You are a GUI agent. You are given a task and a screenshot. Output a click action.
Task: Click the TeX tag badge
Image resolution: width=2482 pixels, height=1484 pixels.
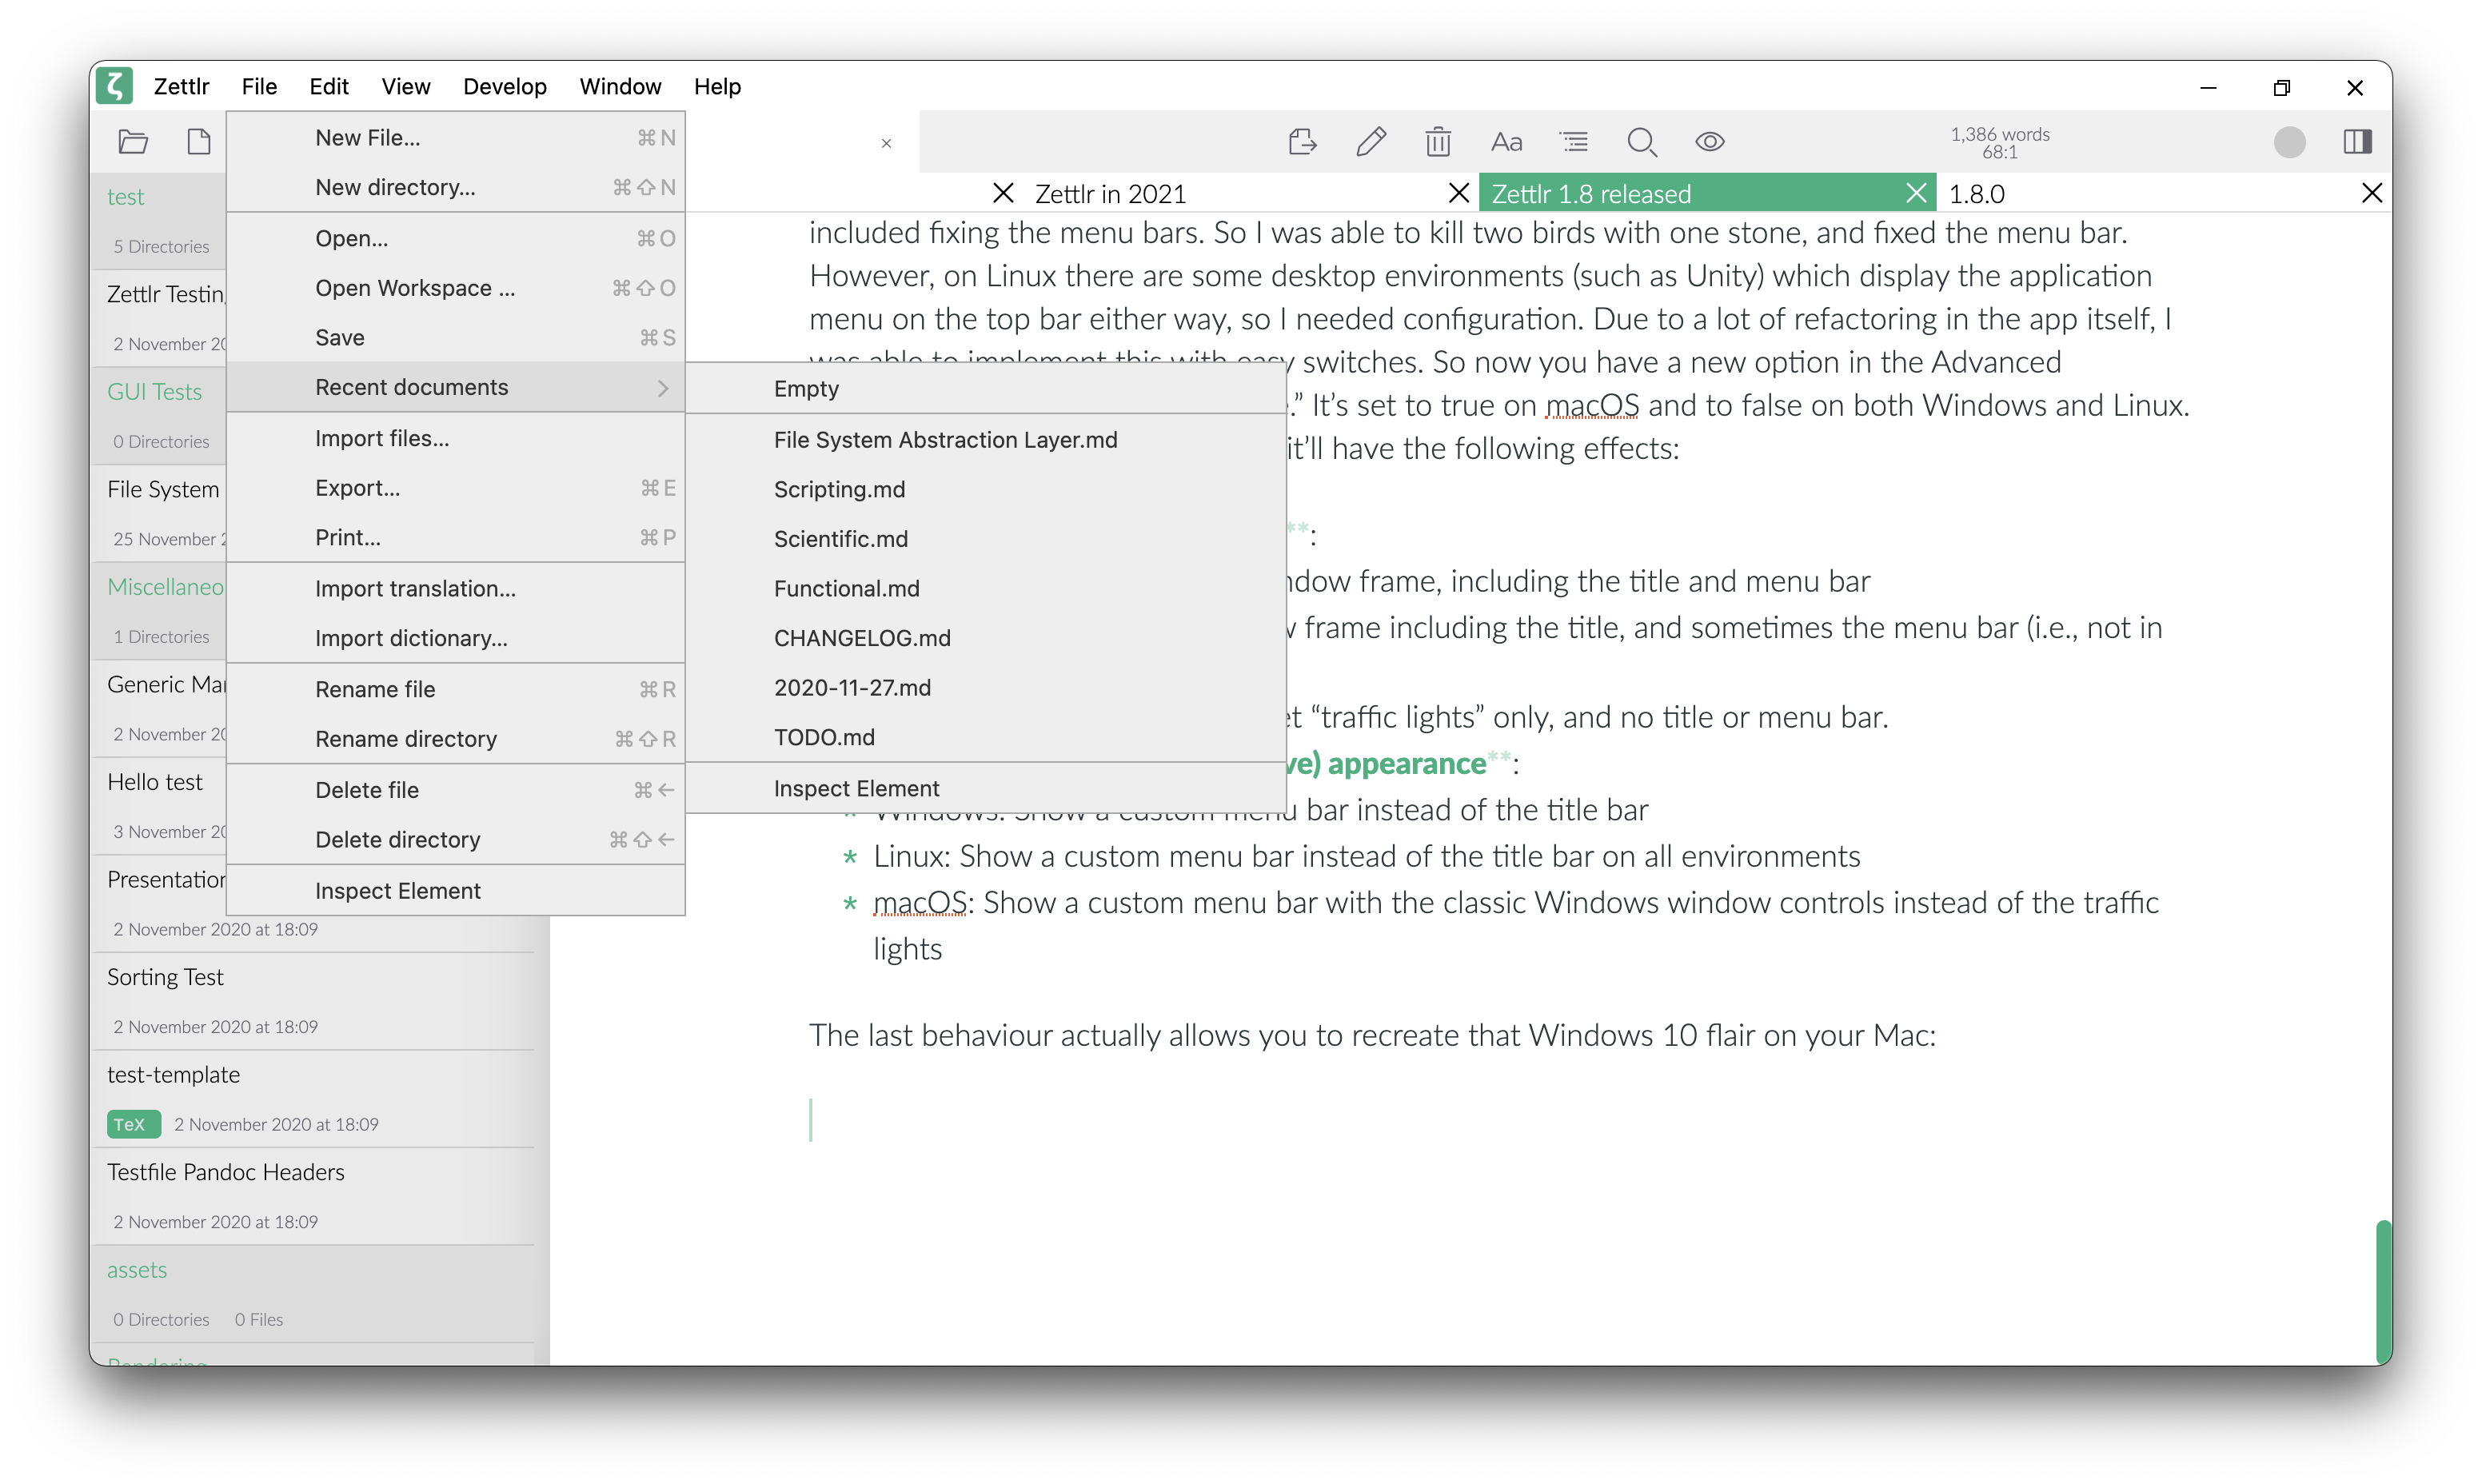click(133, 1124)
